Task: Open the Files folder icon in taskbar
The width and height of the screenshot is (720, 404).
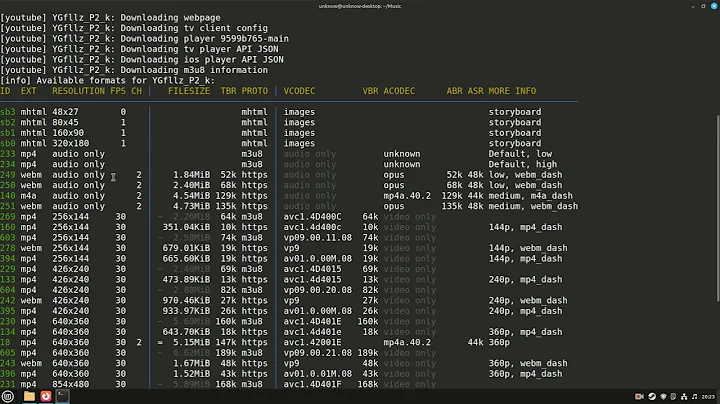Action: click(x=29, y=396)
